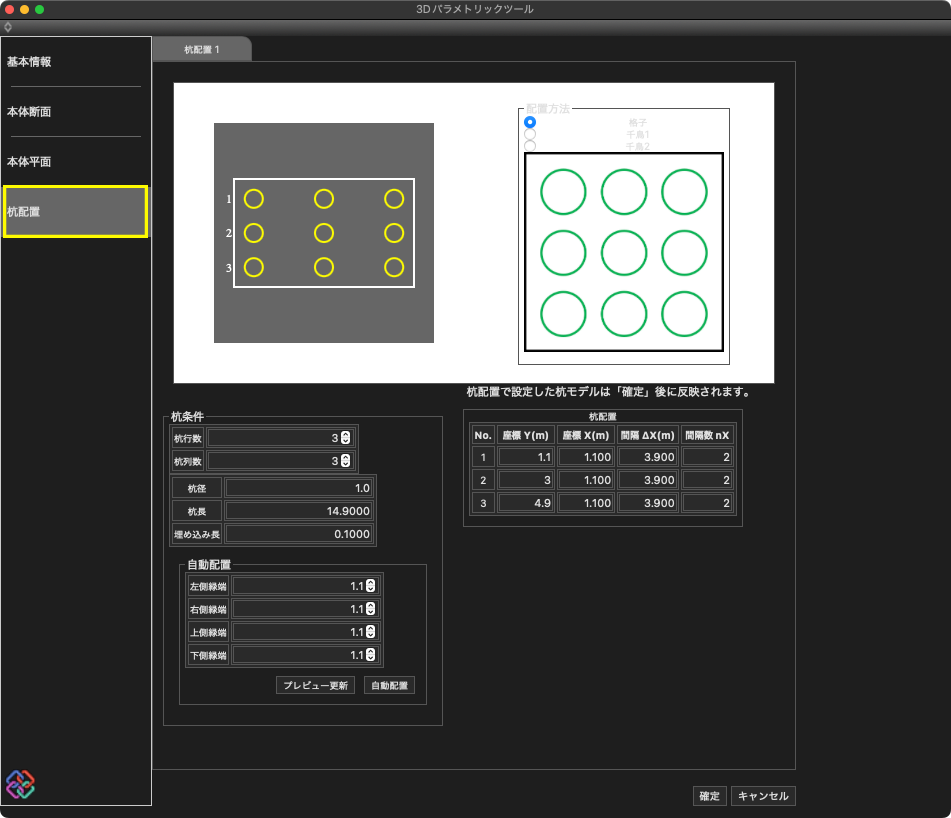Click the app logo in bottom-left corner

pyautogui.click(x=20, y=784)
